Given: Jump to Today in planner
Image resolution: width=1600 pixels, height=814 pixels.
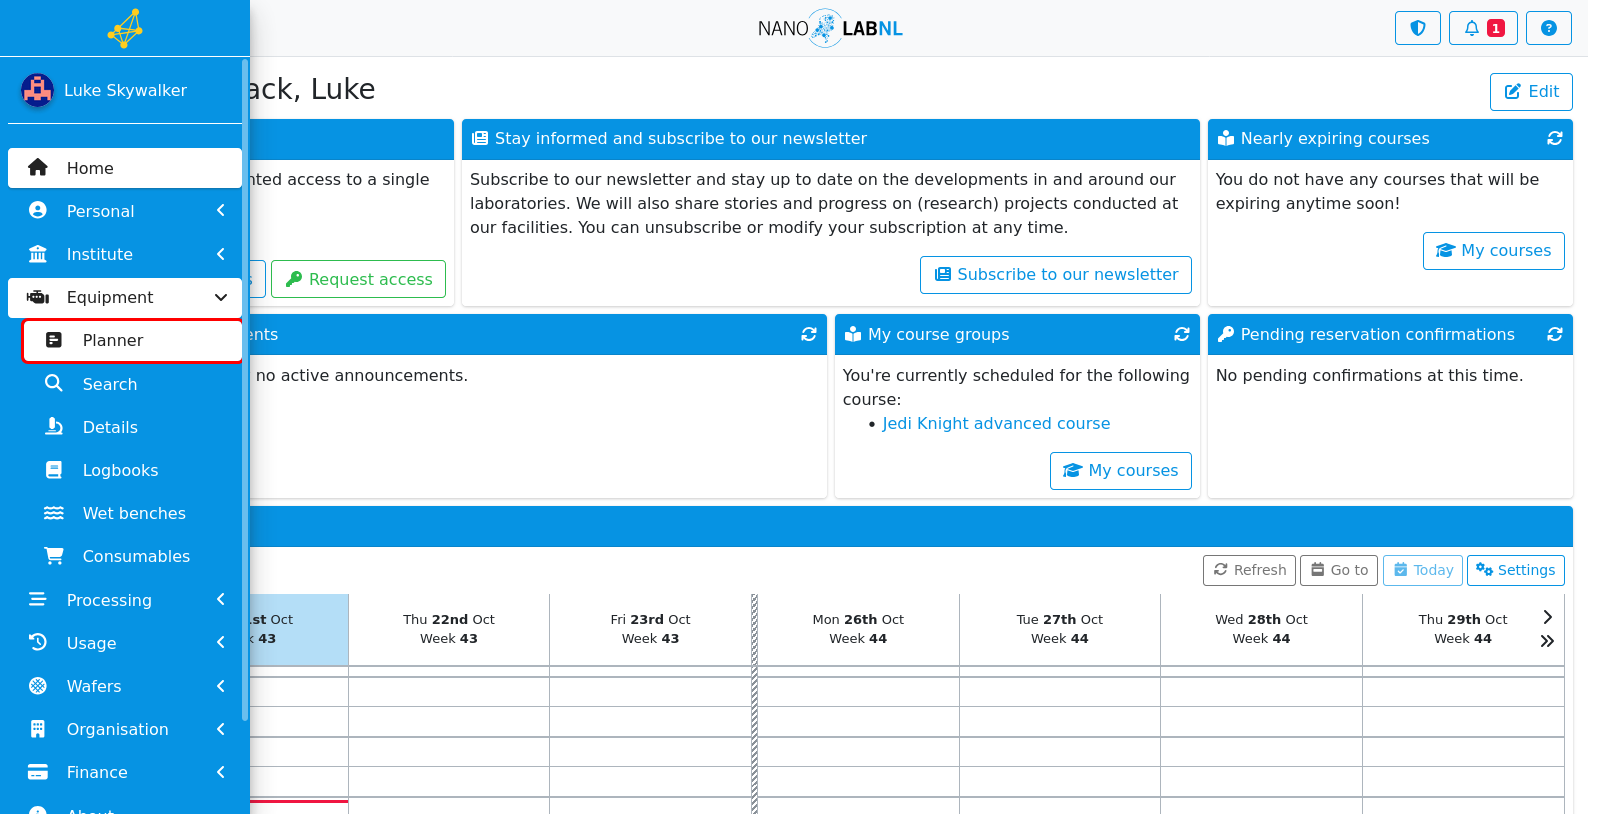Looking at the screenshot, I should (1423, 570).
